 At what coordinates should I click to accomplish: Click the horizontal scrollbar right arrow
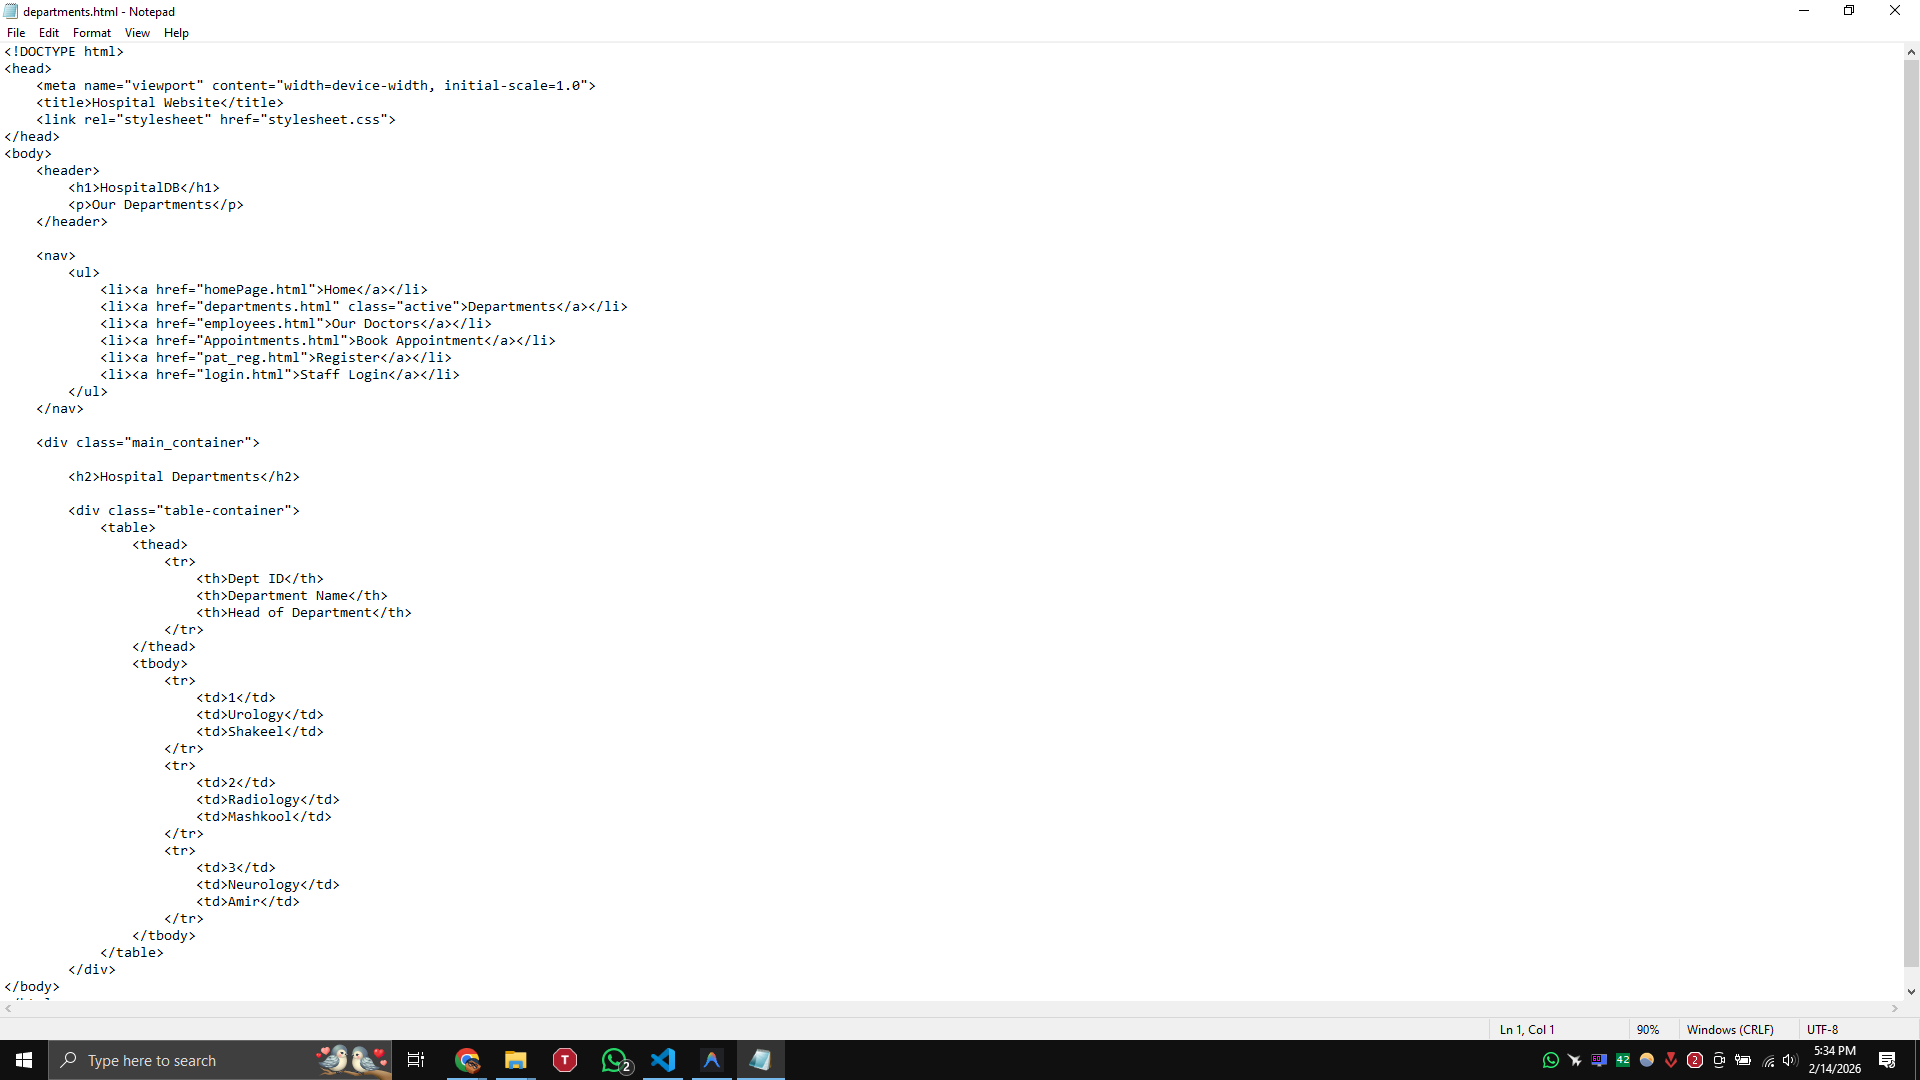click(1895, 1009)
